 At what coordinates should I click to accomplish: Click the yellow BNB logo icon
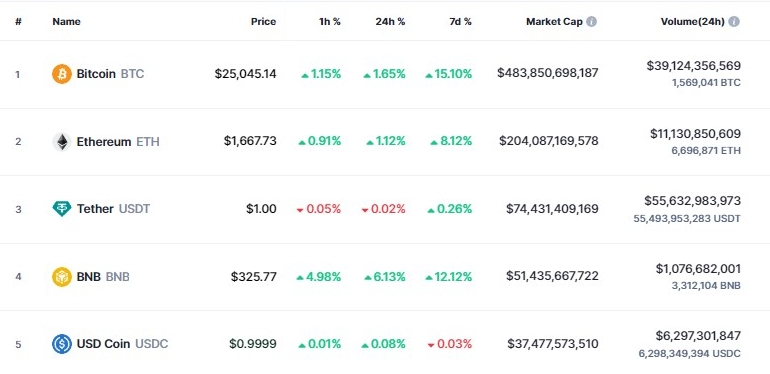[x=62, y=277]
